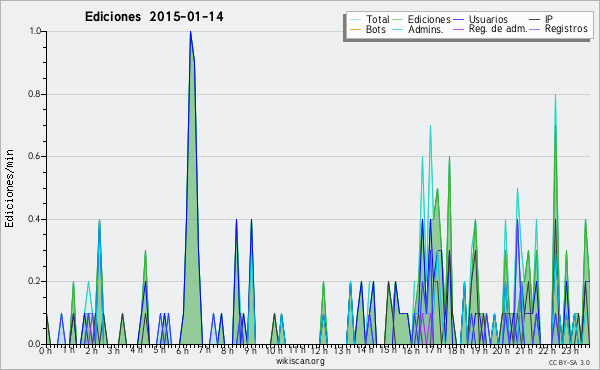The image size is (600, 370).
Task: Click the 'Bots' legend label
Action: pos(375,29)
